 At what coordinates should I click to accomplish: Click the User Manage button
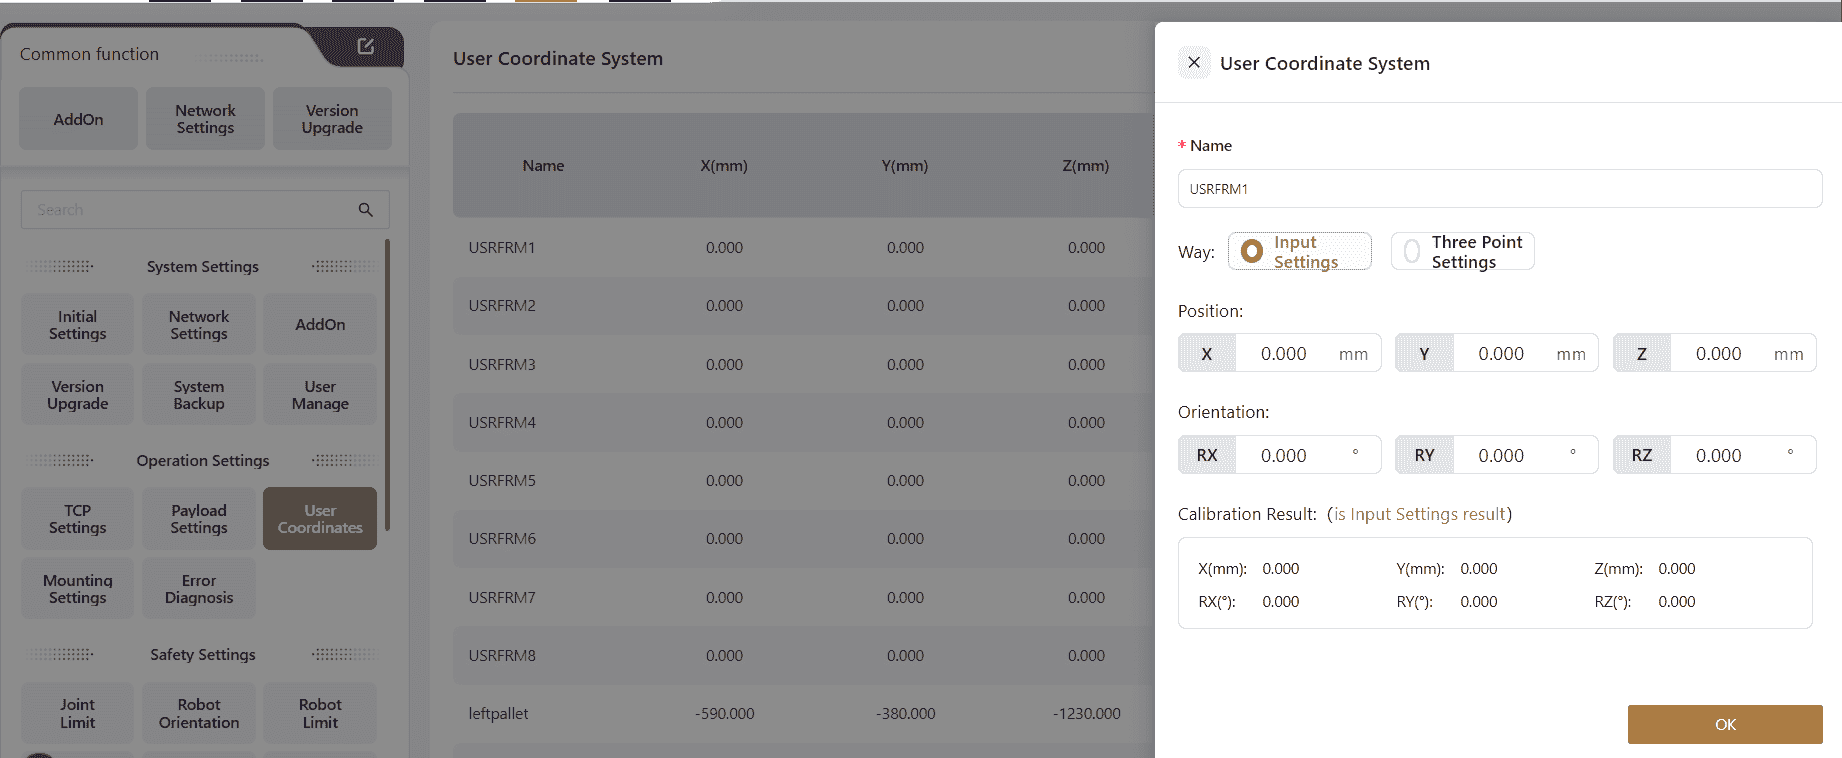coord(320,395)
